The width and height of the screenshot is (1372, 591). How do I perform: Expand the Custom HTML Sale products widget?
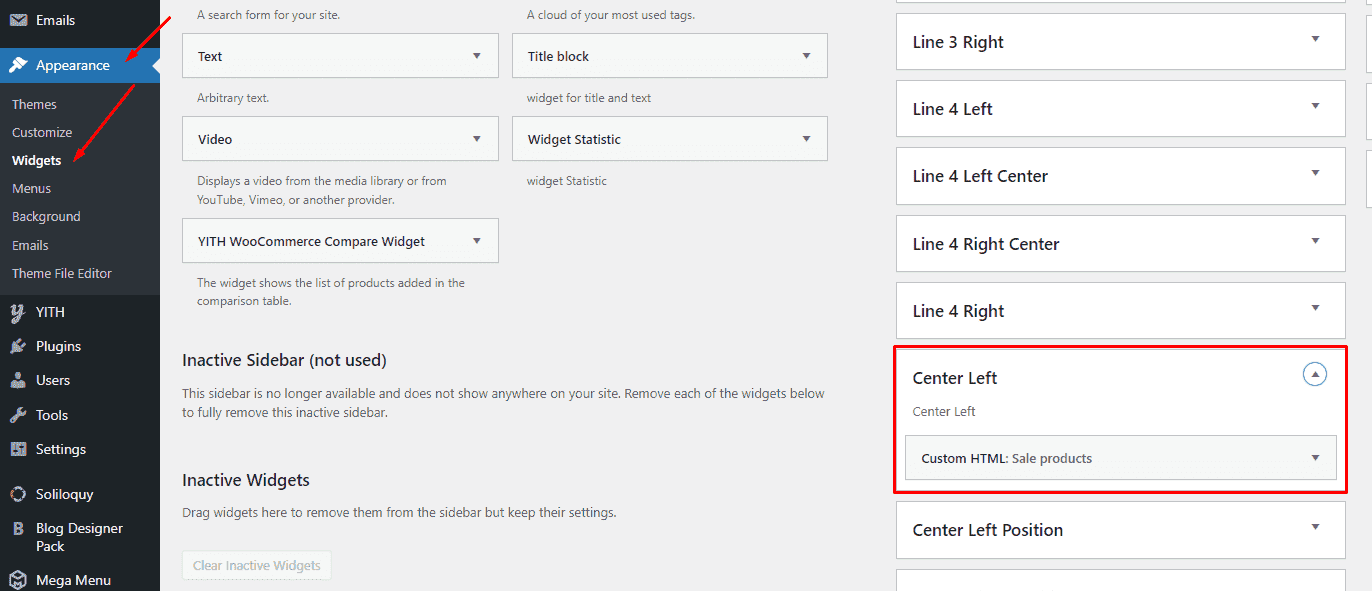(1315, 458)
